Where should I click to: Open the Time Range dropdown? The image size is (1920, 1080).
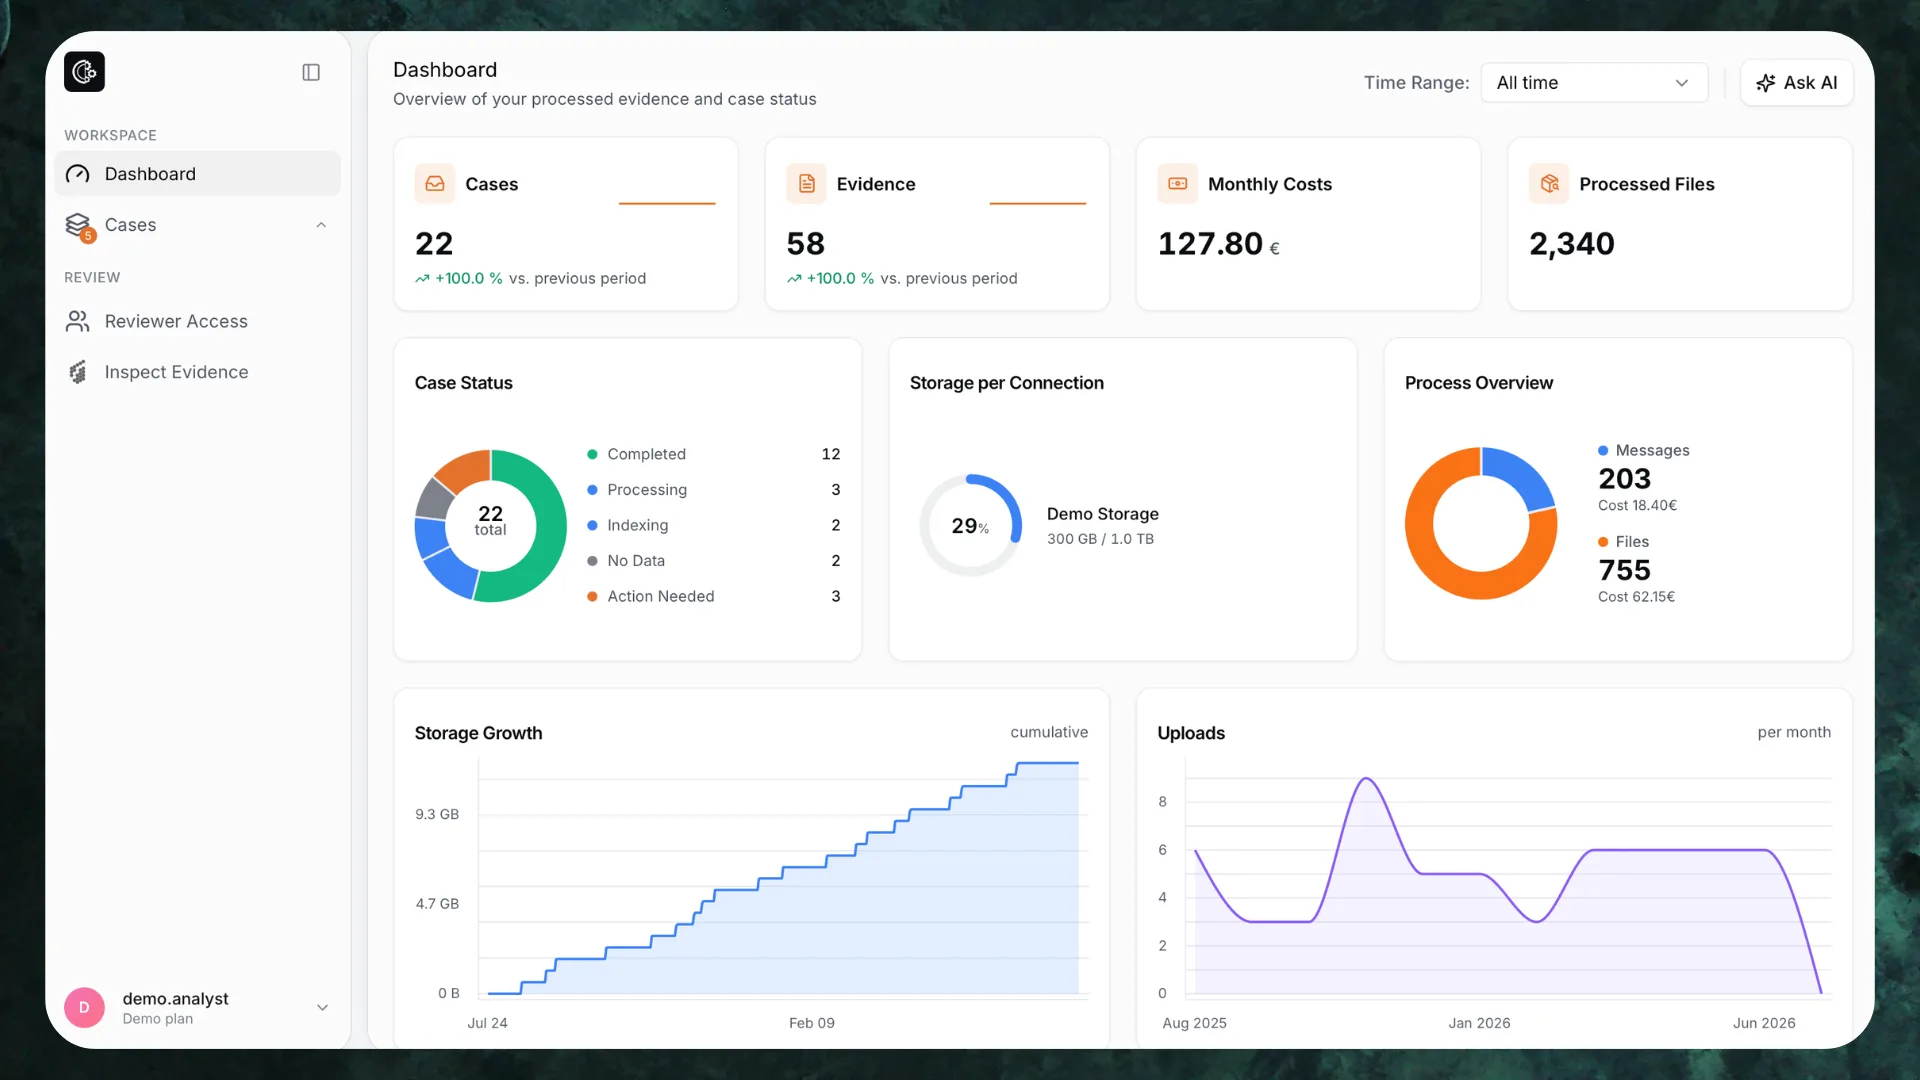pyautogui.click(x=1594, y=83)
